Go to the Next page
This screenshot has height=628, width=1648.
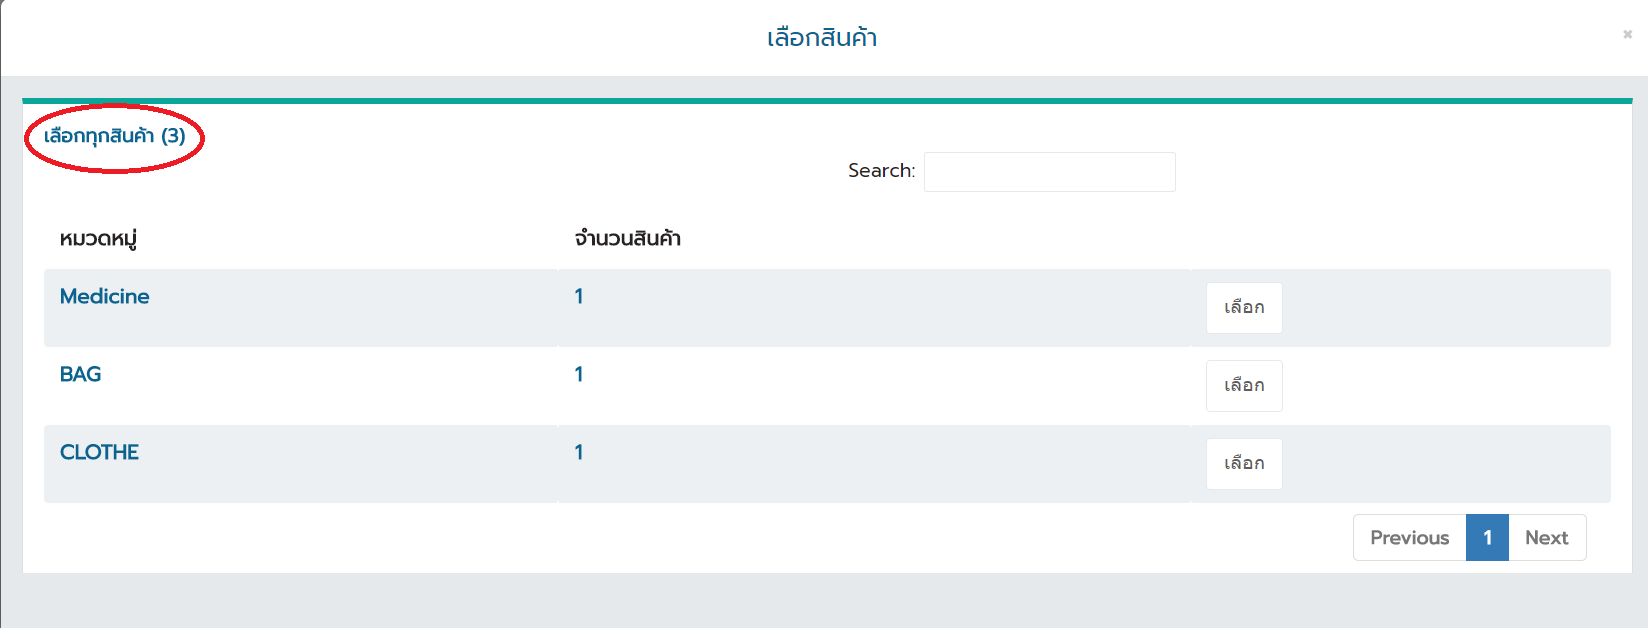[1546, 538]
